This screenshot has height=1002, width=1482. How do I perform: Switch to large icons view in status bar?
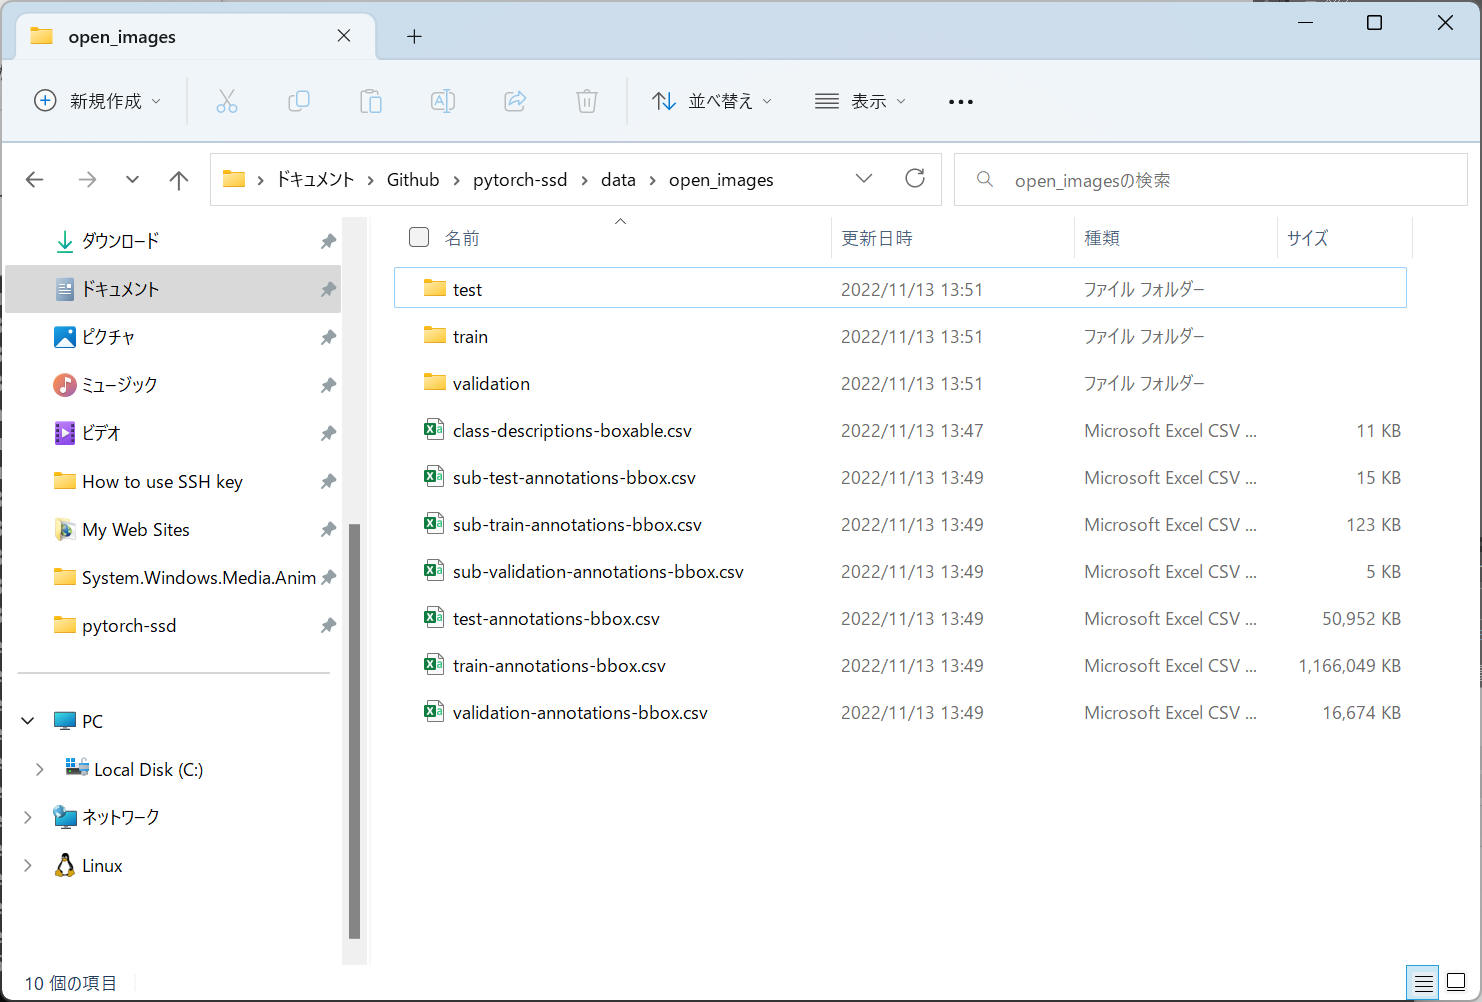point(1457,983)
